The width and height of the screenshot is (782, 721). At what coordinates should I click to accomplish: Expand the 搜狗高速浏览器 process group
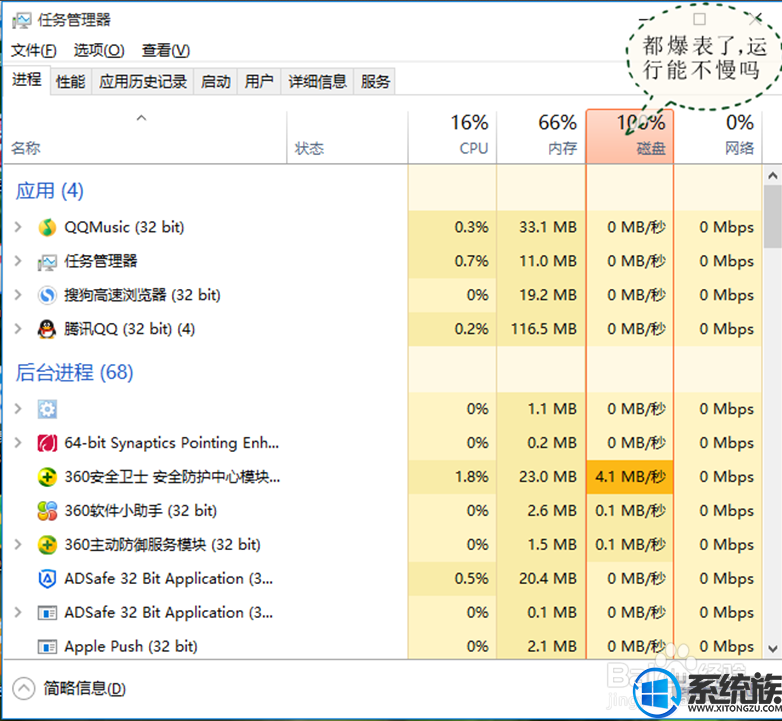[18, 295]
